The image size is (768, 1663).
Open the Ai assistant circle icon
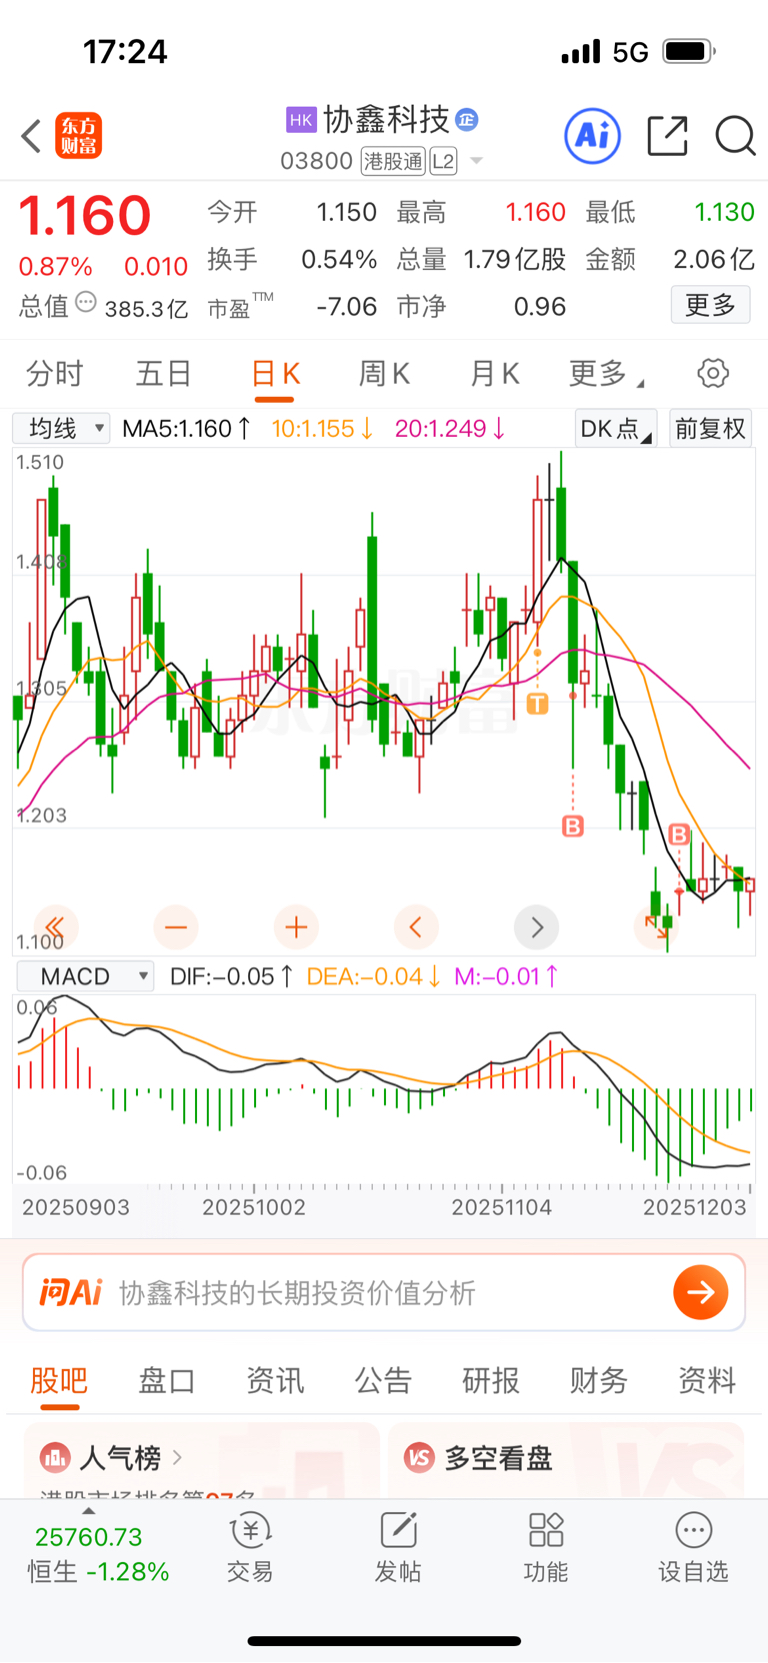tap(593, 135)
